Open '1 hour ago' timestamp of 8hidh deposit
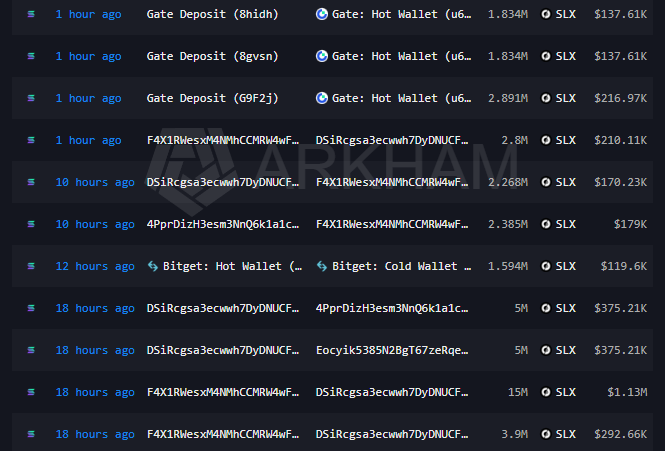 pos(88,14)
